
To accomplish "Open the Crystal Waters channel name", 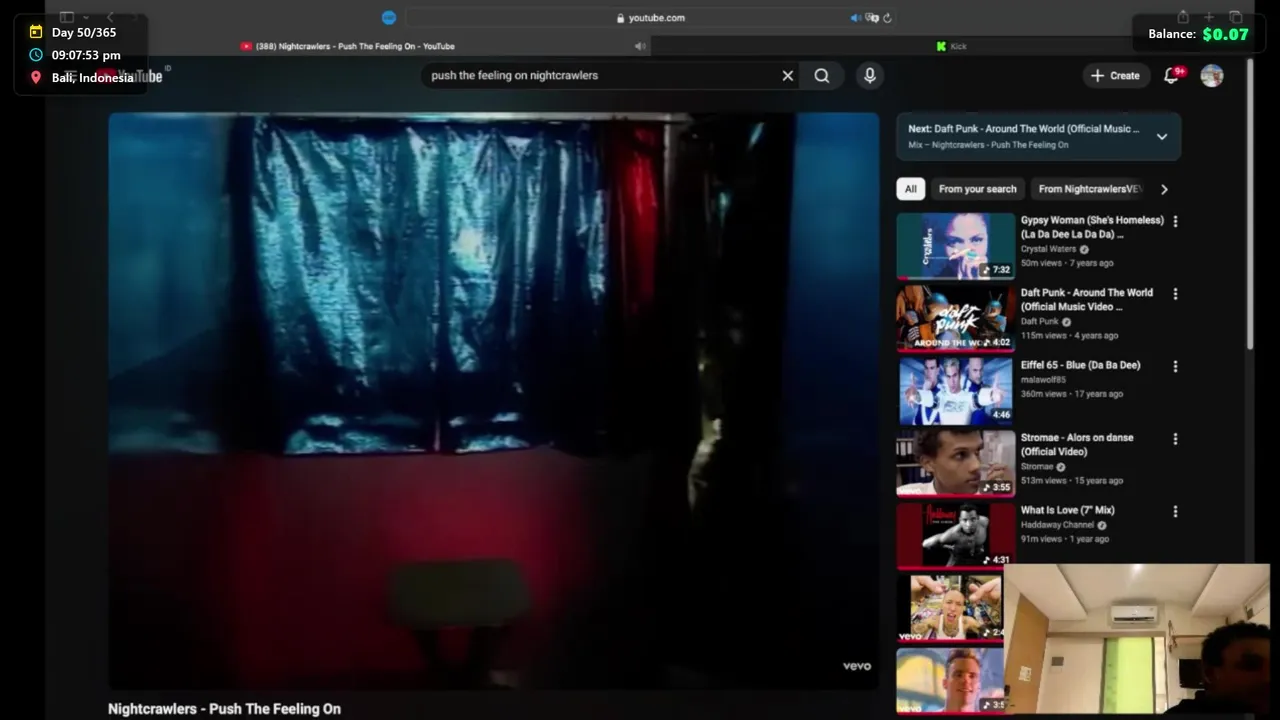I will 1048,249.
